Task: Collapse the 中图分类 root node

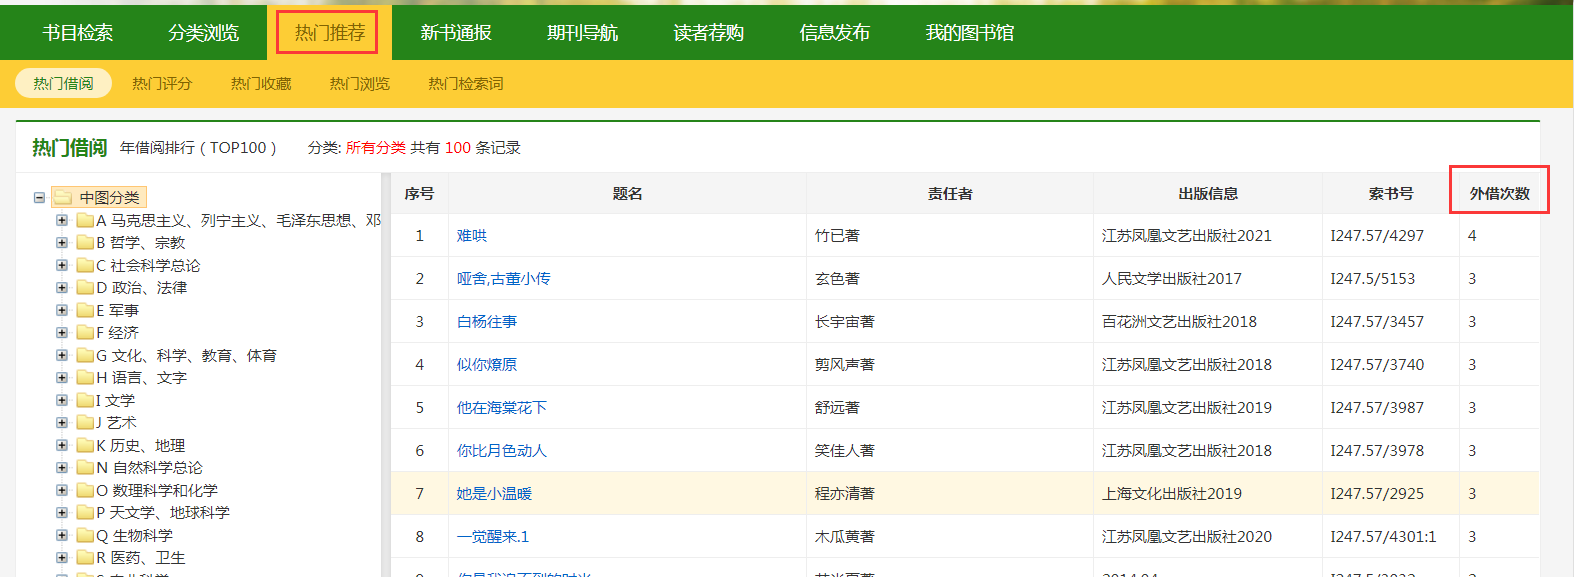Action: 39,198
